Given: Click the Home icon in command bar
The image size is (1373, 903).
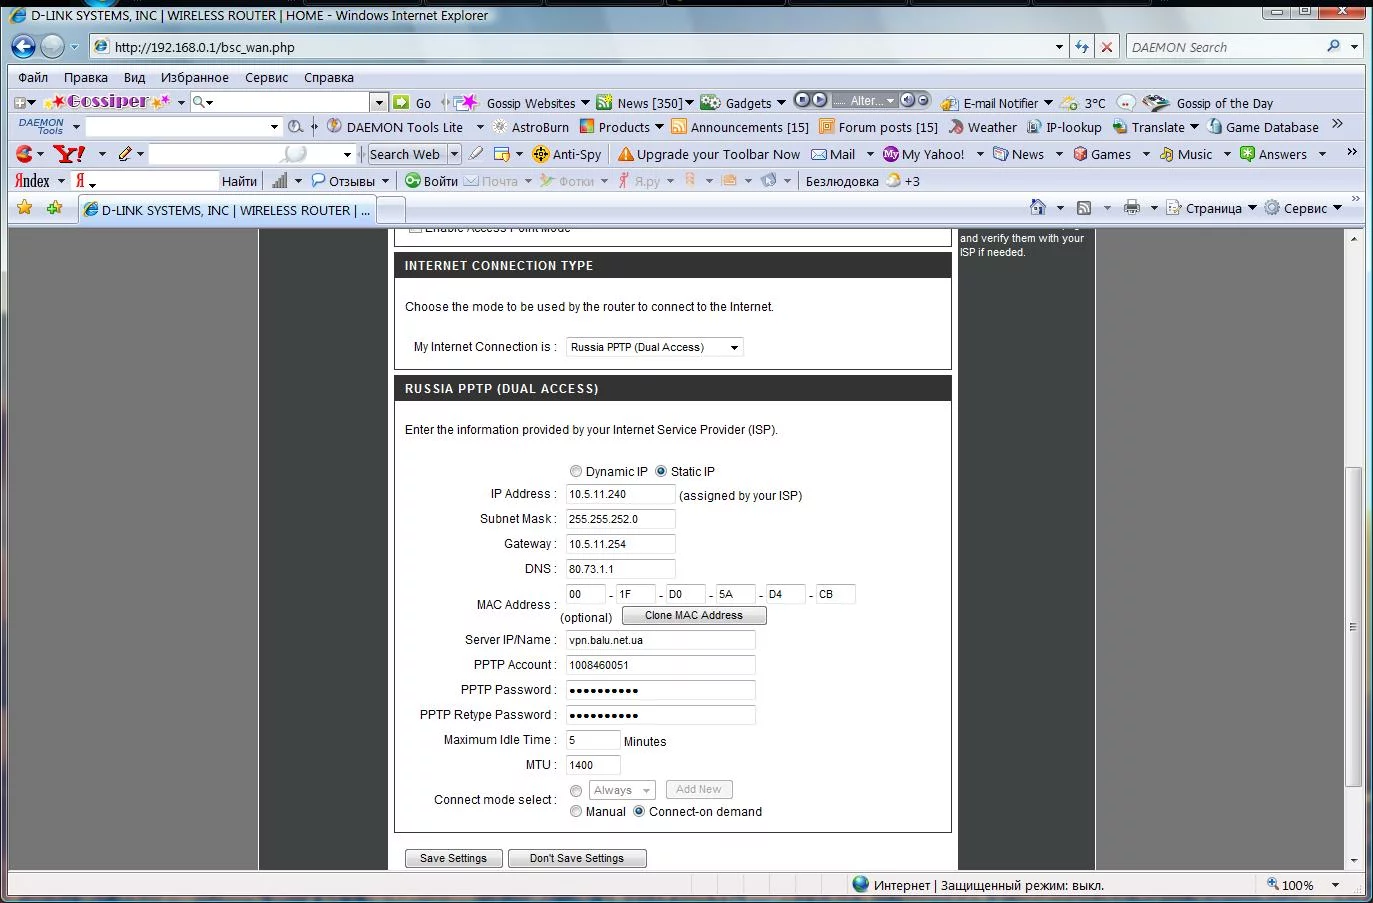Looking at the screenshot, I should 1038,208.
